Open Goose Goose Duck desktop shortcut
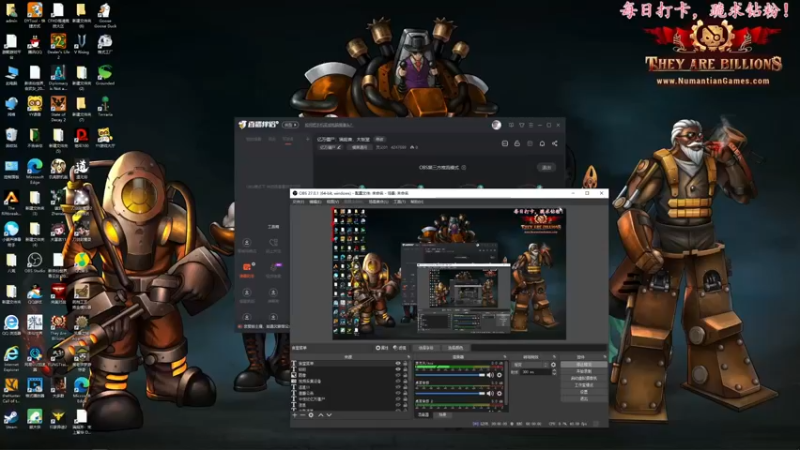 pyautogui.click(x=105, y=15)
